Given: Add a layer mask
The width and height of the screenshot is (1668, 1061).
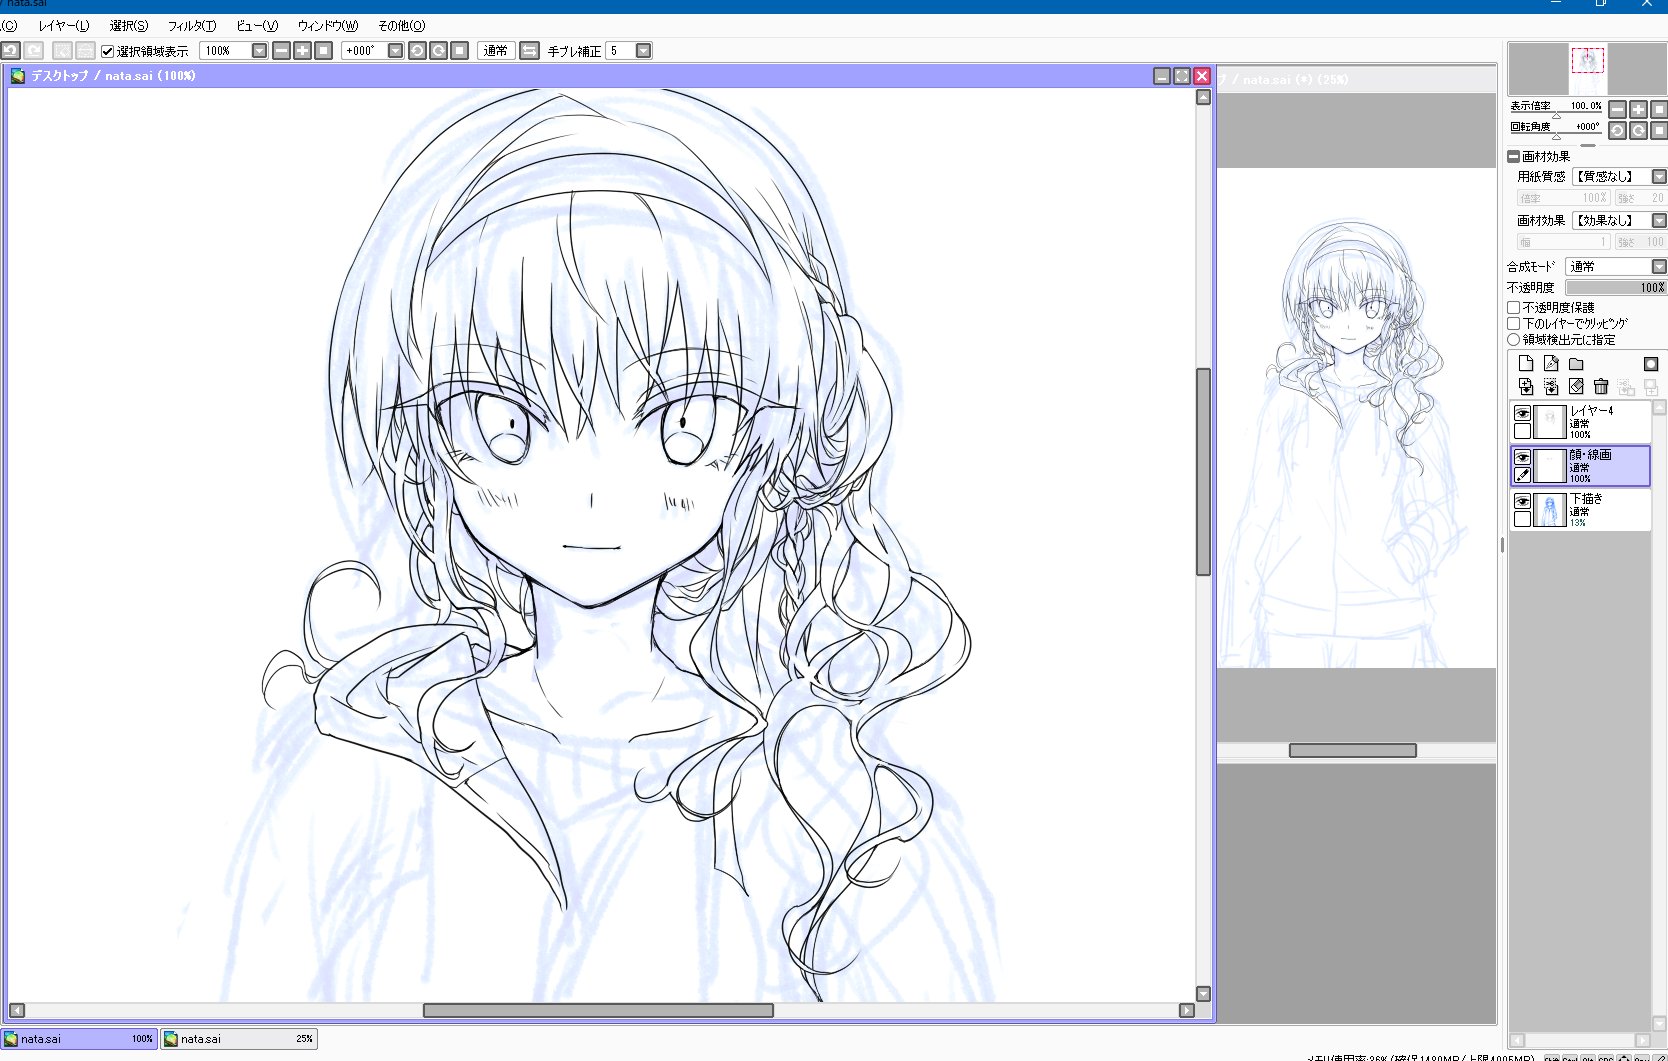Looking at the screenshot, I should [x=1651, y=364].
